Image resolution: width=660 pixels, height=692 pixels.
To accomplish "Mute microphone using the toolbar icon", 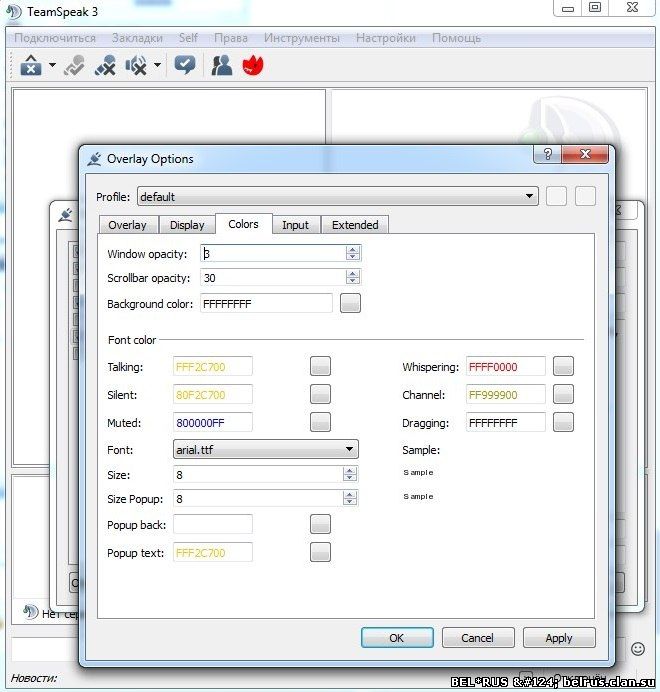I will pos(105,65).
